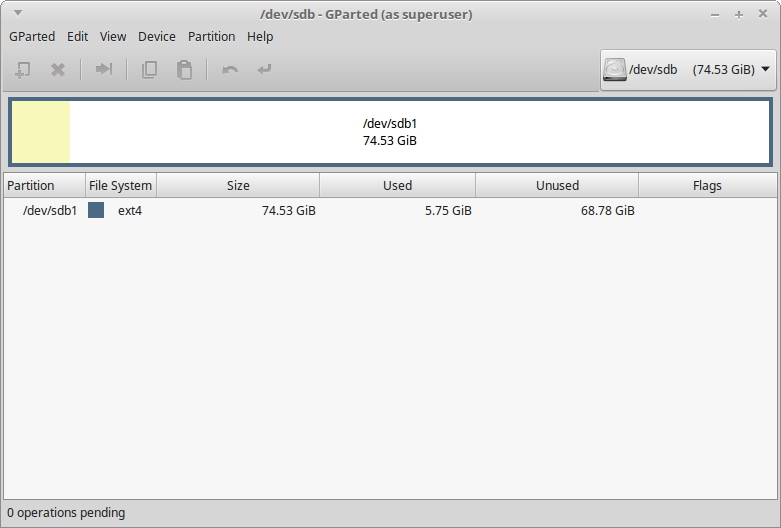Click the Partition column header
Image resolution: width=781 pixels, height=528 pixels.
pyautogui.click(x=45, y=185)
